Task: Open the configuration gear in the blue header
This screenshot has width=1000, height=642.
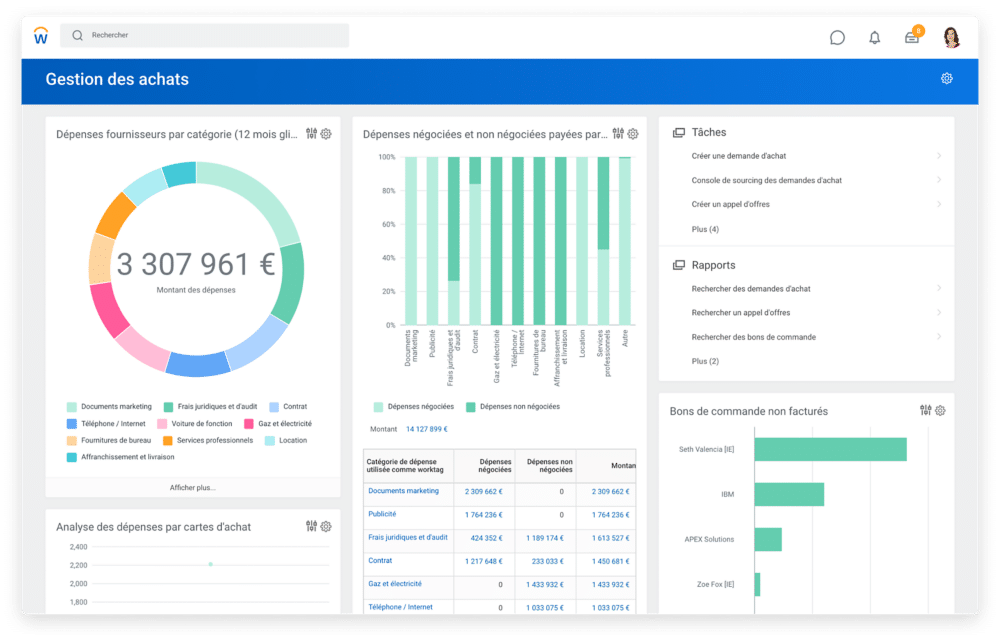Action: (946, 78)
